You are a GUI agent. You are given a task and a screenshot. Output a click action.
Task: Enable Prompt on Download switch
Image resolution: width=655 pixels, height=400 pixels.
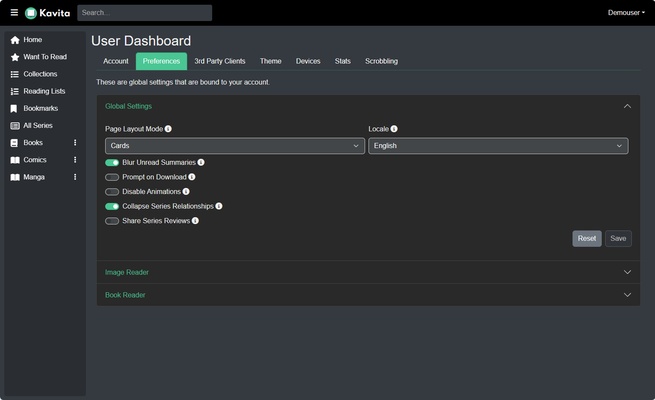coord(112,177)
